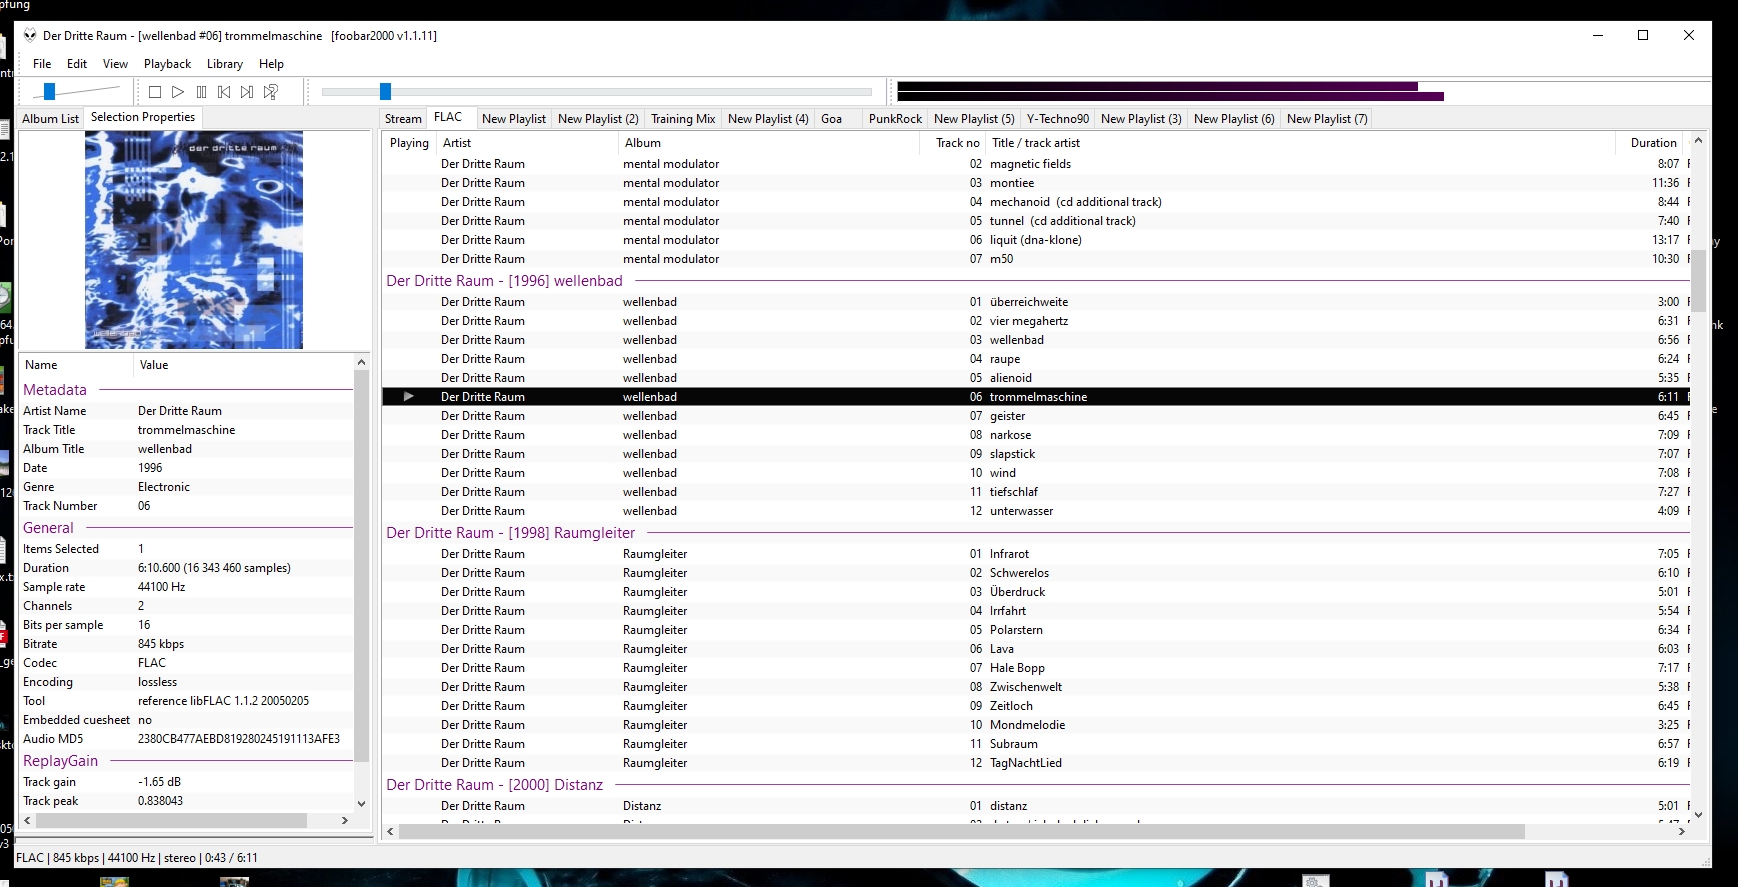Open the New Playlist (7) tab
1738x887 pixels.
click(1327, 119)
